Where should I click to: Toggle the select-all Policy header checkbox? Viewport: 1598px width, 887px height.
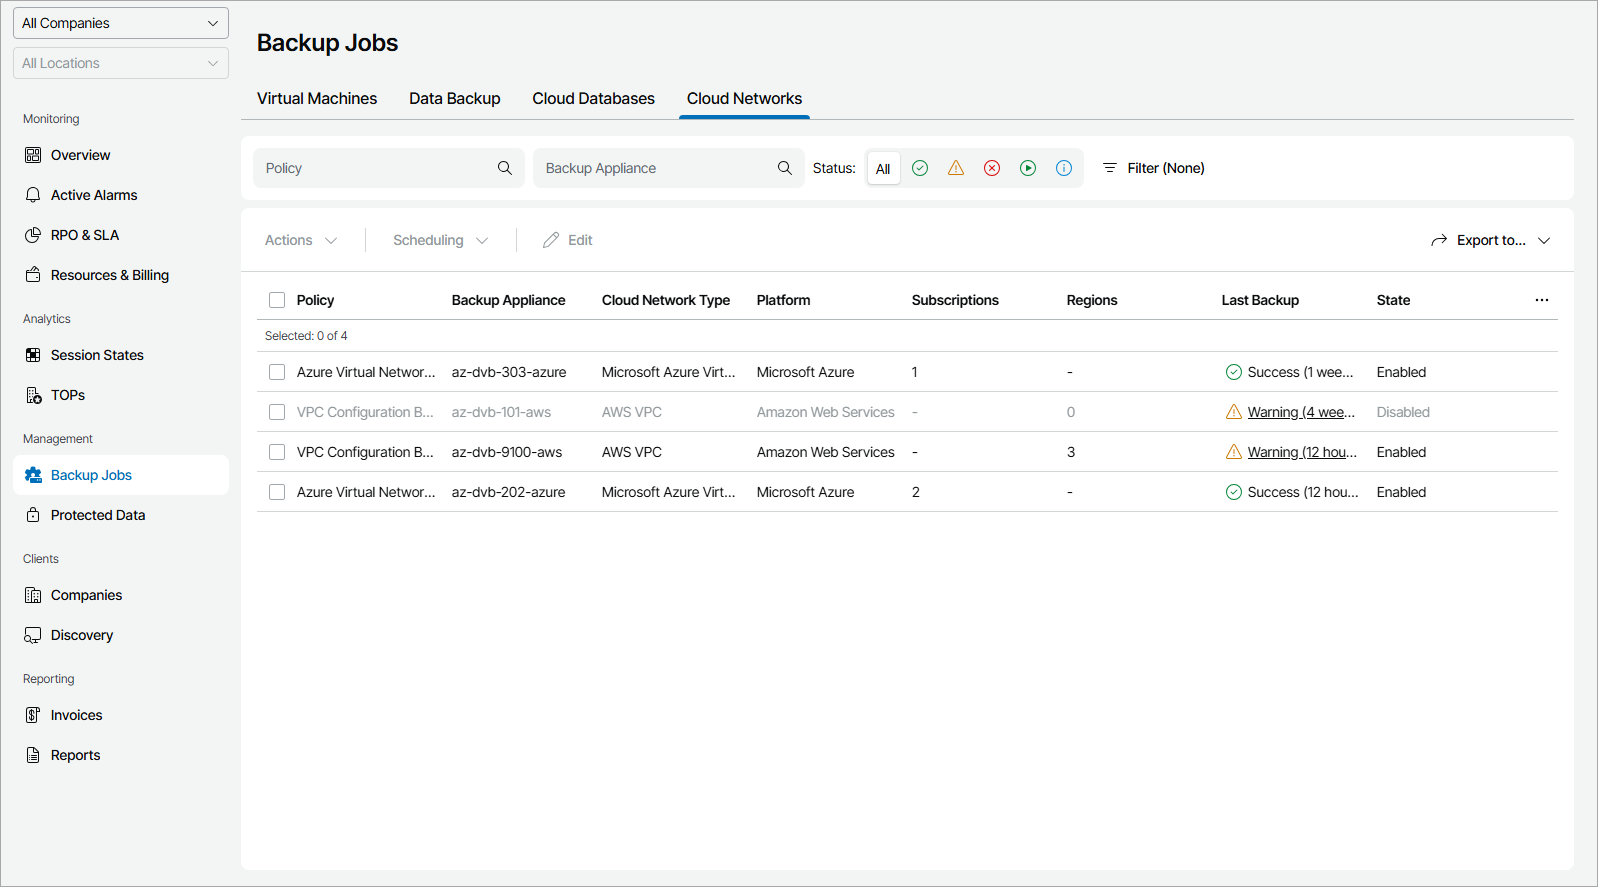click(x=277, y=300)
